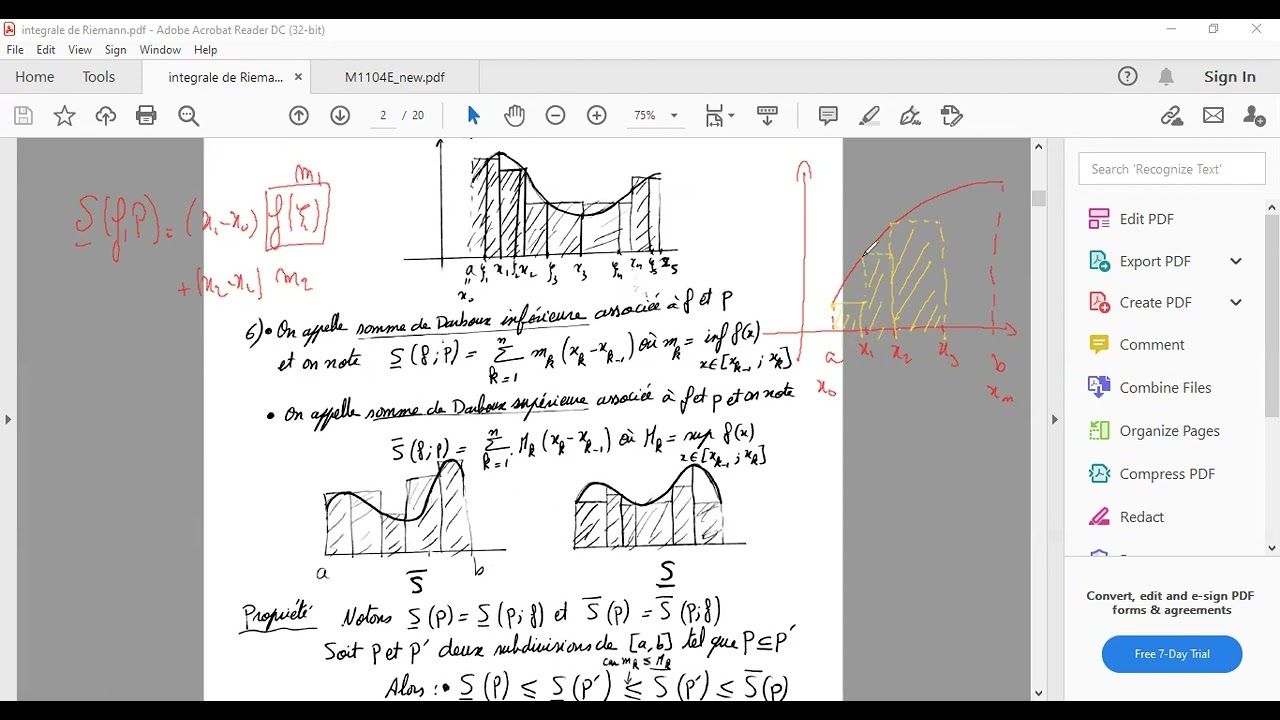Open notifications bell icon
1280x720 pixels.
coord(1166,77)
